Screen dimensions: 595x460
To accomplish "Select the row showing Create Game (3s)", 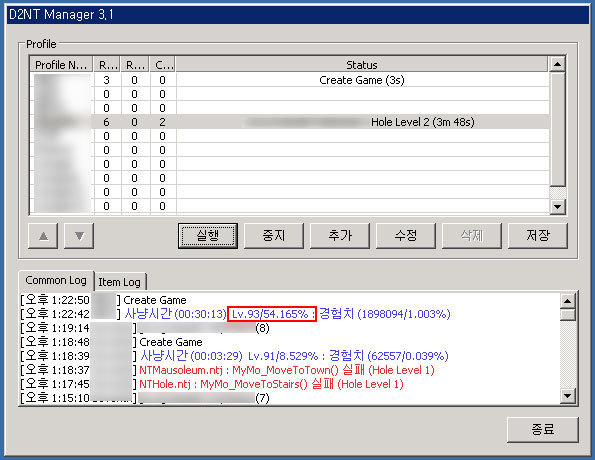I will (x=290, y=80).
